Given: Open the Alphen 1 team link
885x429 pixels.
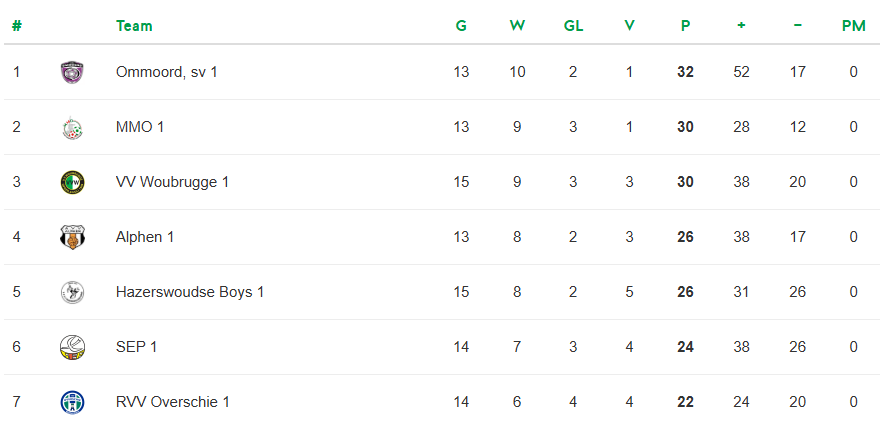Looking at the screenshot, I should 145,237.
